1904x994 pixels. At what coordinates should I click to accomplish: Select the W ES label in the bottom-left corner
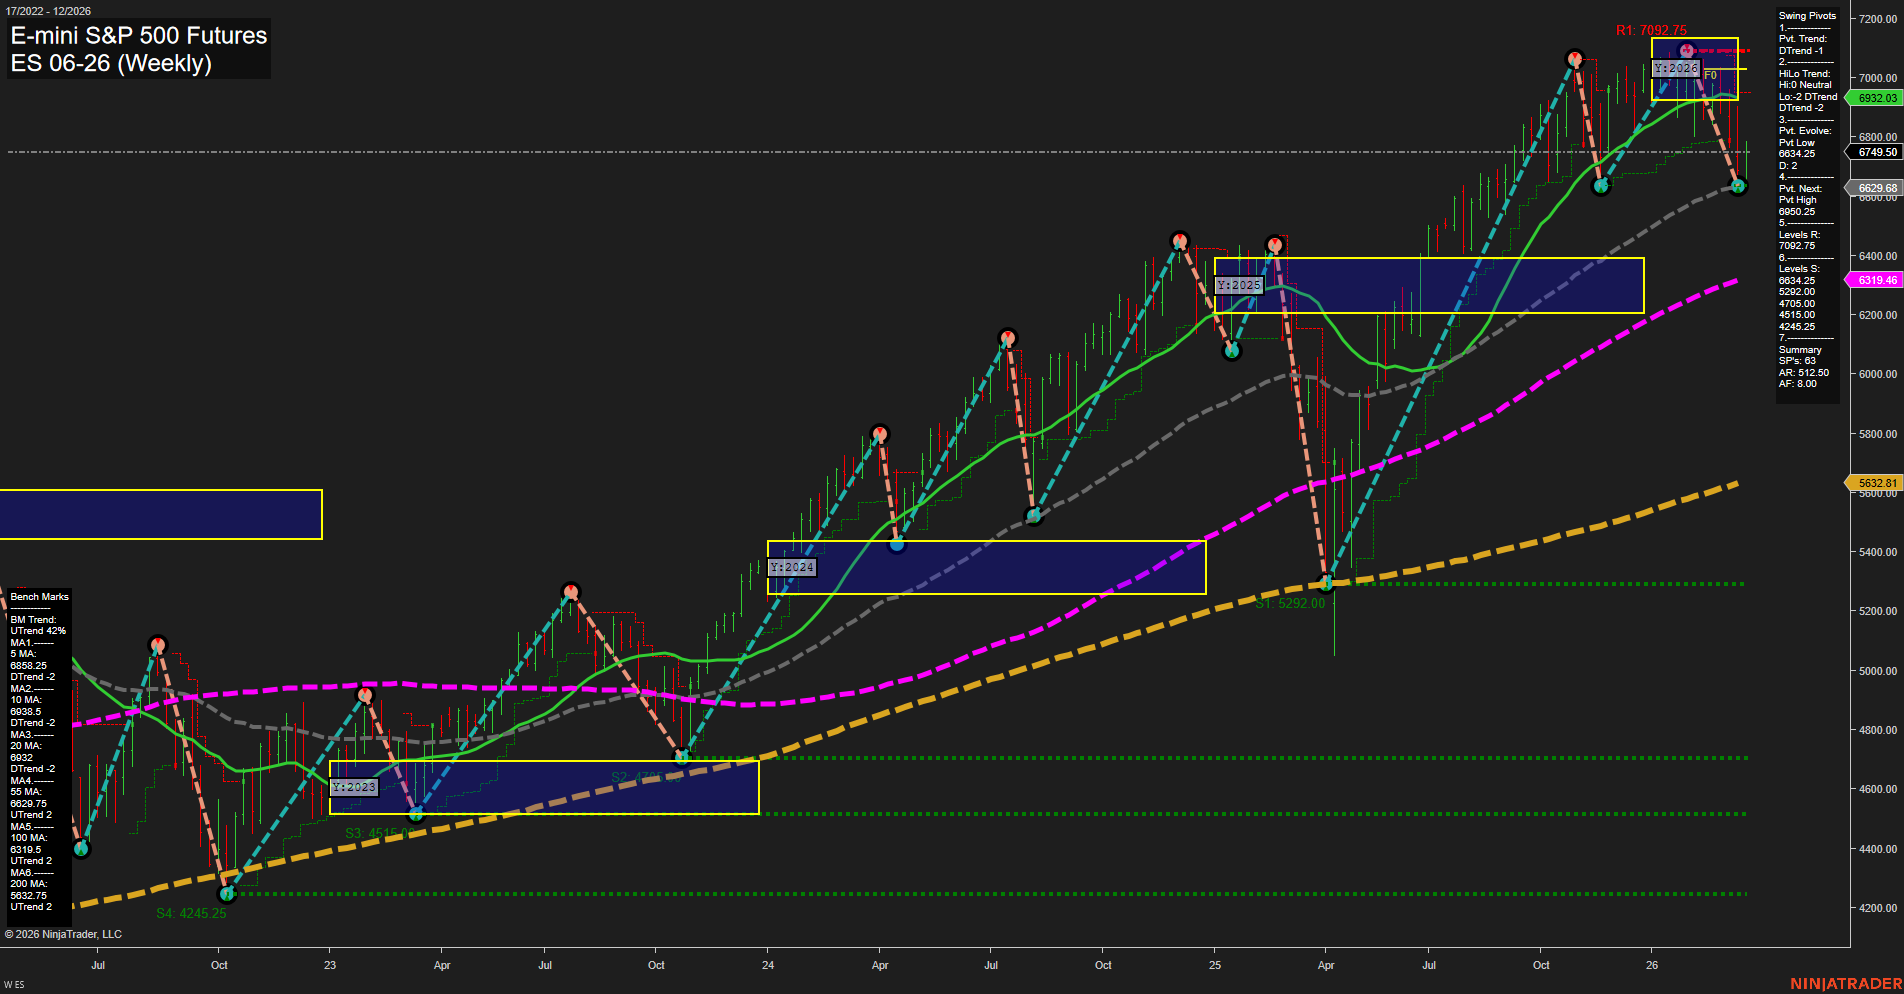[13, 983]
